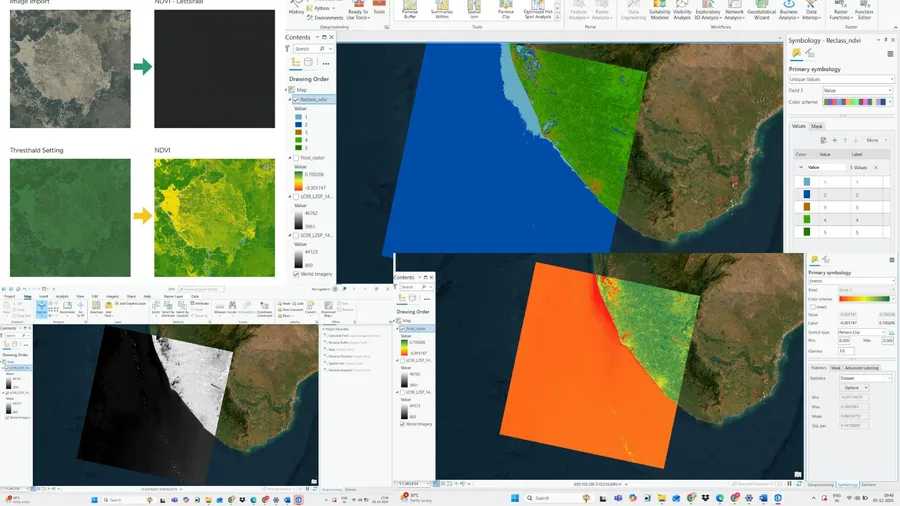
Task: Click the Options button under Statistics
Action: (x=854, y=388)
